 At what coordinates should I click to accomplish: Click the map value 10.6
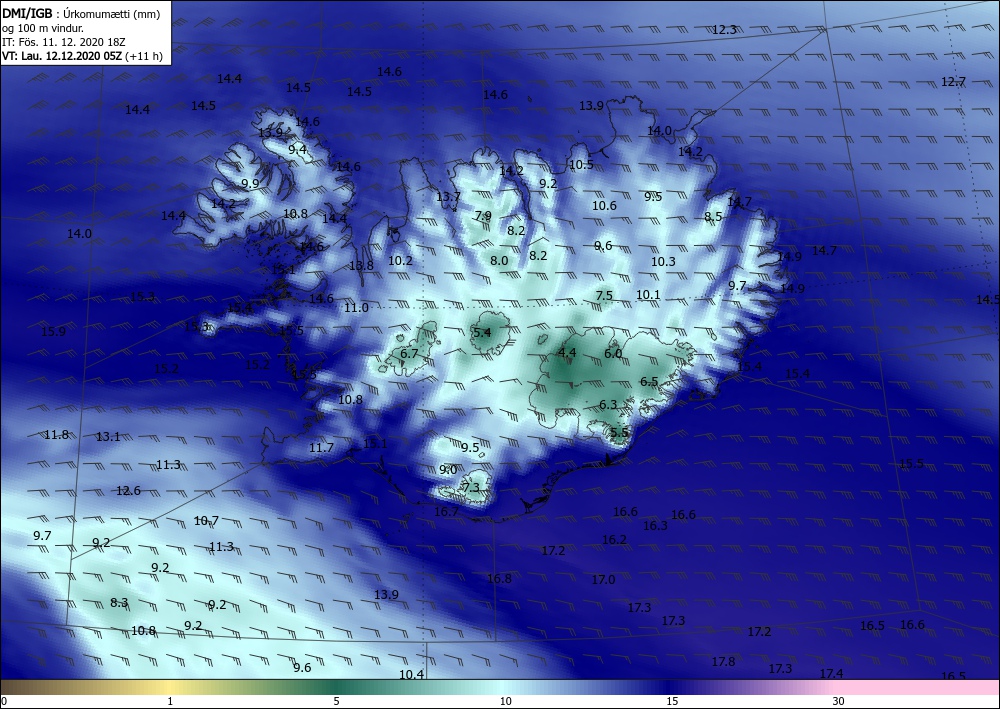[x=604, y=205]
